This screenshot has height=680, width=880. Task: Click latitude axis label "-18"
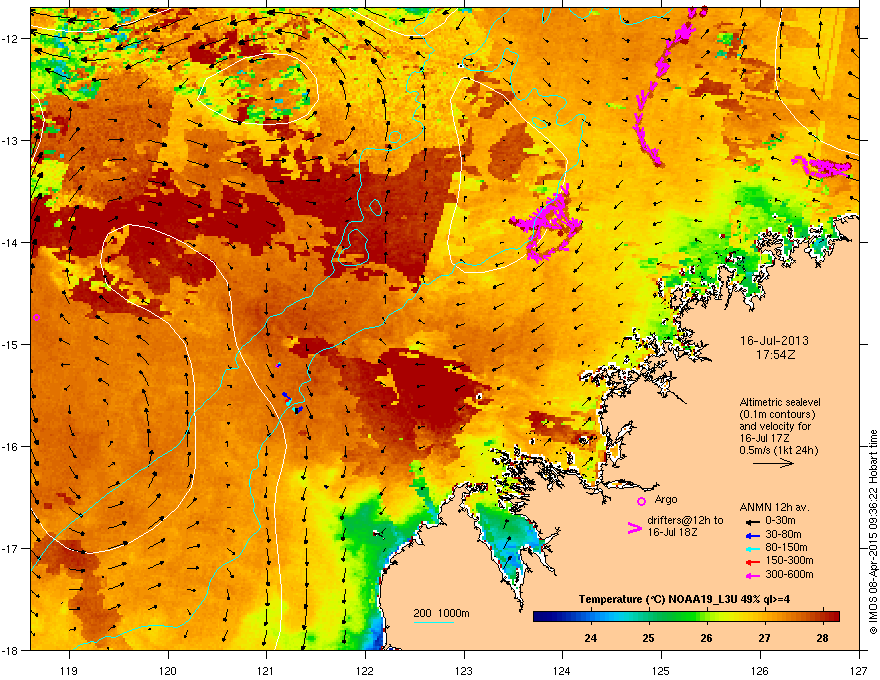[x=10, y=650]
